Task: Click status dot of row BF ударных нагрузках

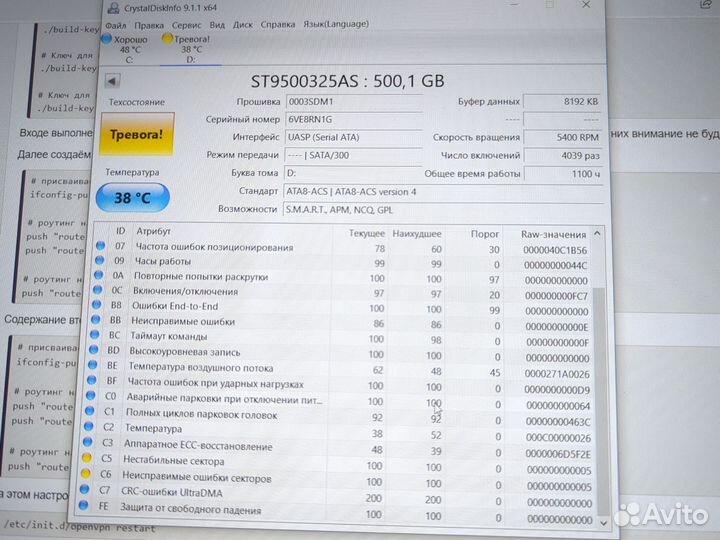Action: [91, 380]
